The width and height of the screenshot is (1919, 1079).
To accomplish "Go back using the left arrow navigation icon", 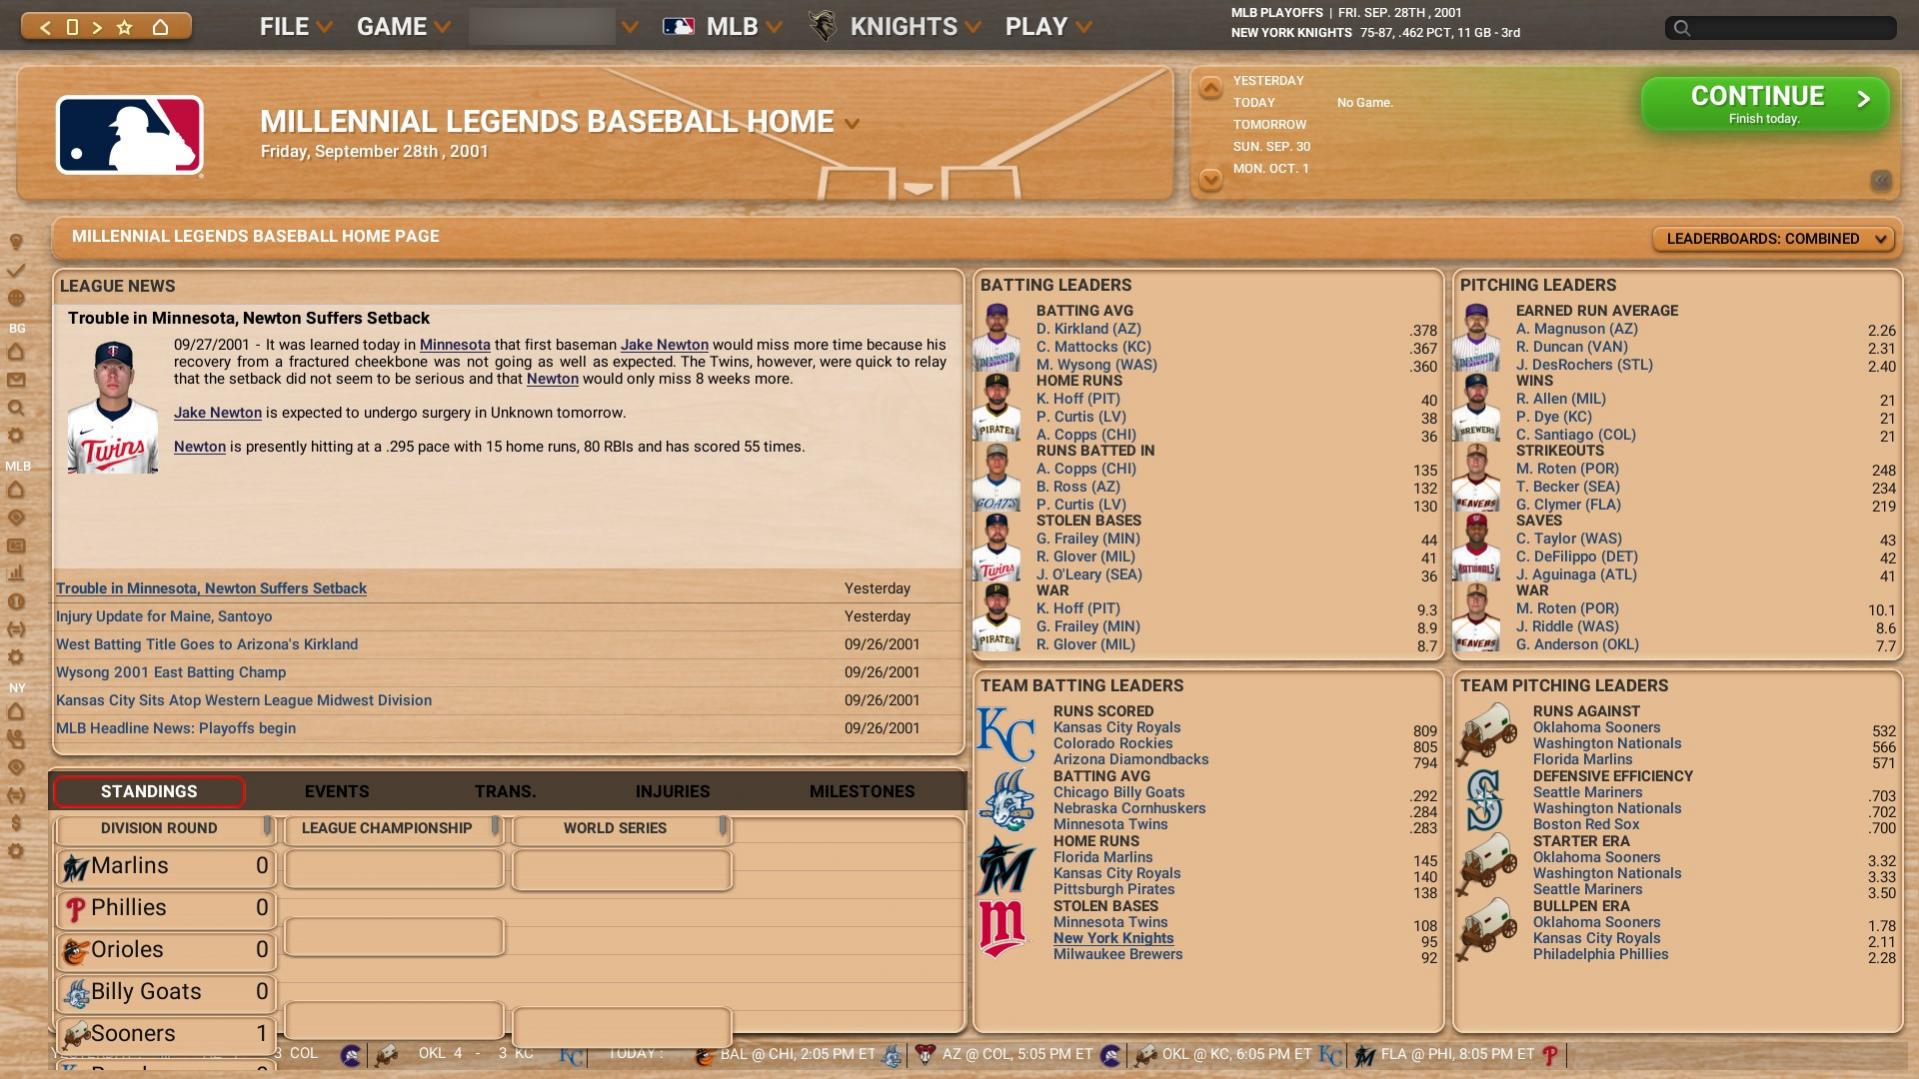I will point(45,27).
